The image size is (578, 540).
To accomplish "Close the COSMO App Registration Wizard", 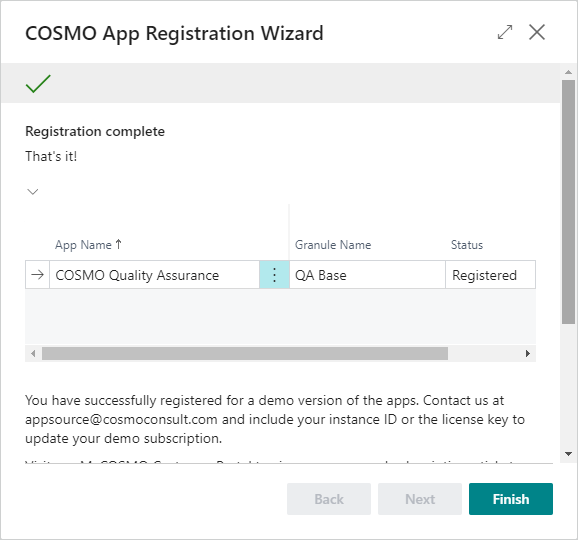I will pyautogui.click(x=537, y=32).
